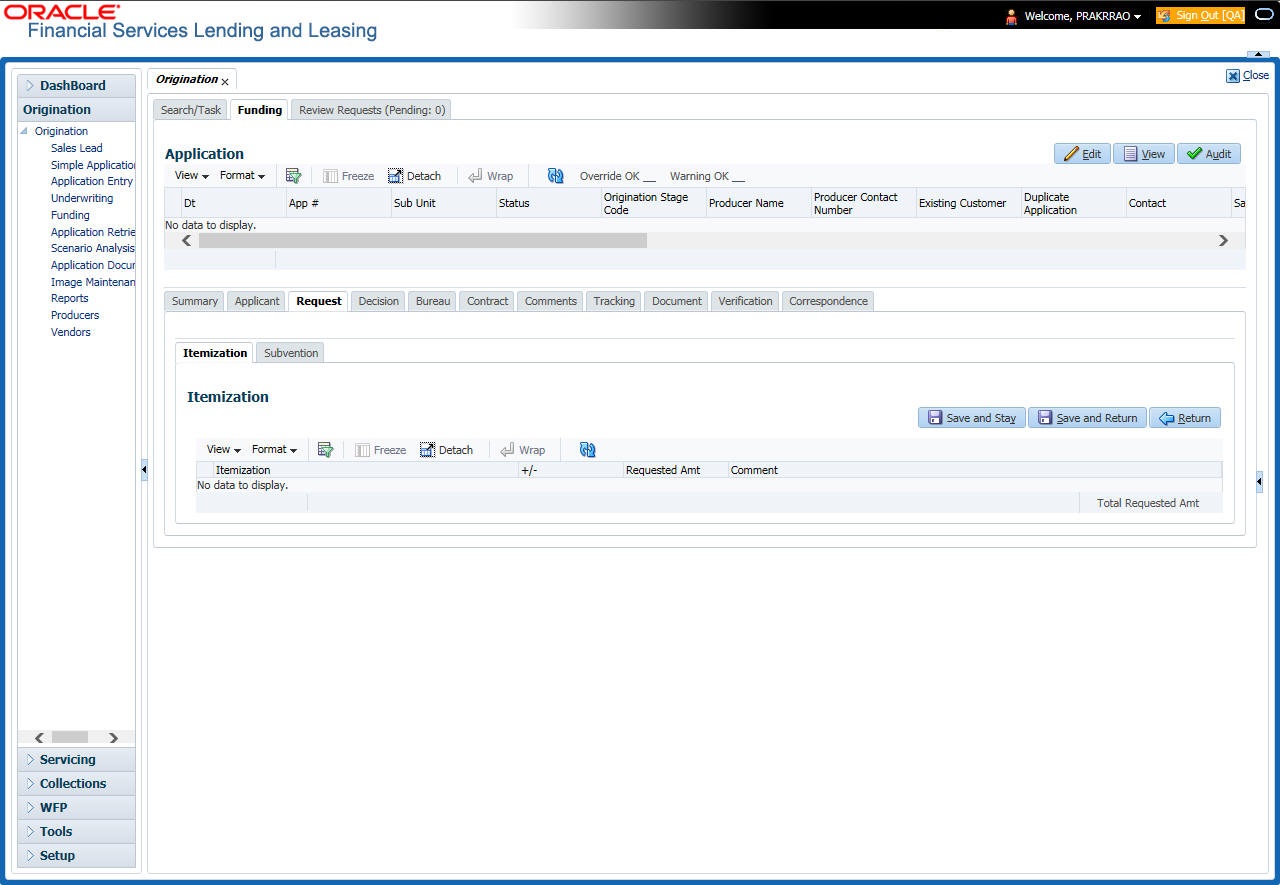Viewport: 1280px width, 885px height.
Task: Open the Decision tab
Action: pos(378,301)
